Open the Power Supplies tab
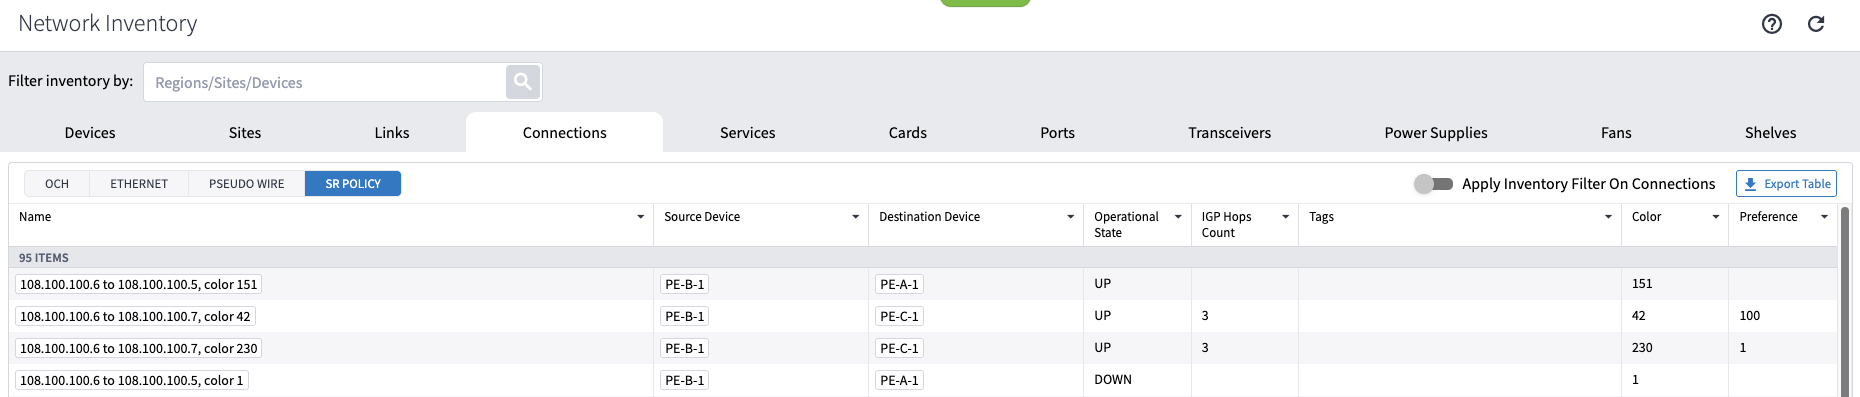 pyautogui.click(x=1436, y=133)
